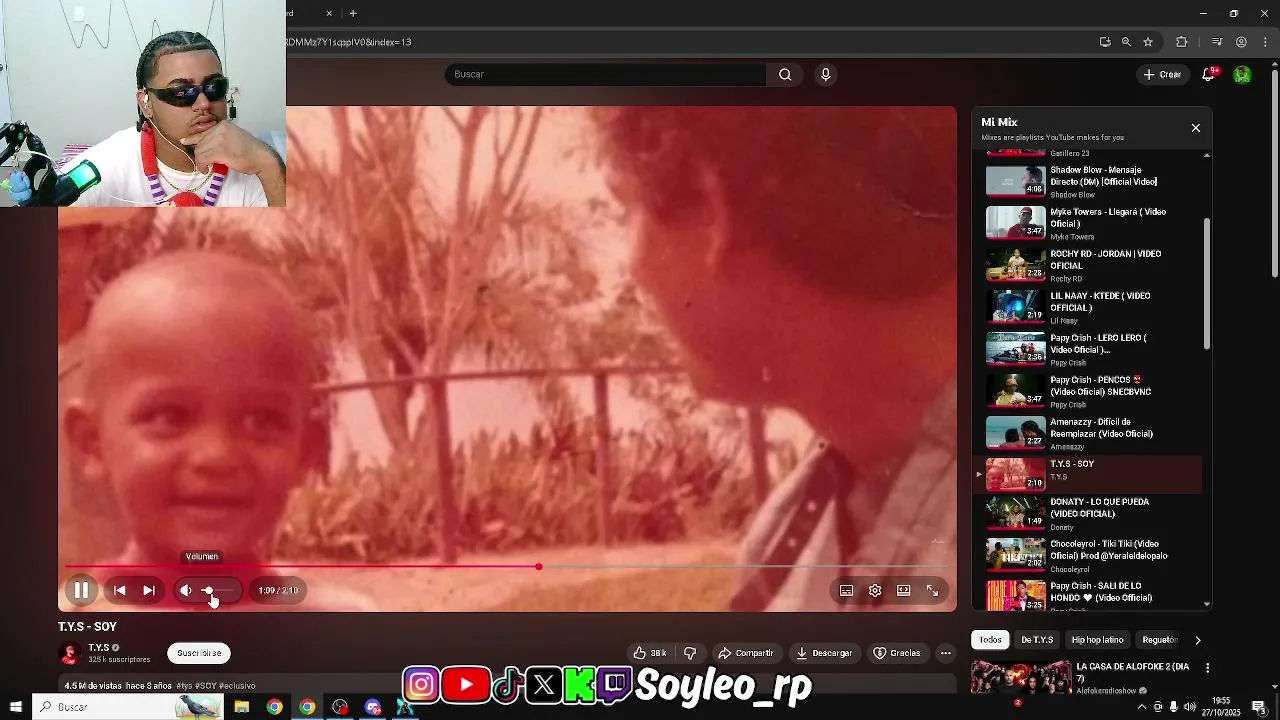The image size is (1280, 720).
Task: Open the YouTube account avatar menu
Action: (x=1242, y=74)
